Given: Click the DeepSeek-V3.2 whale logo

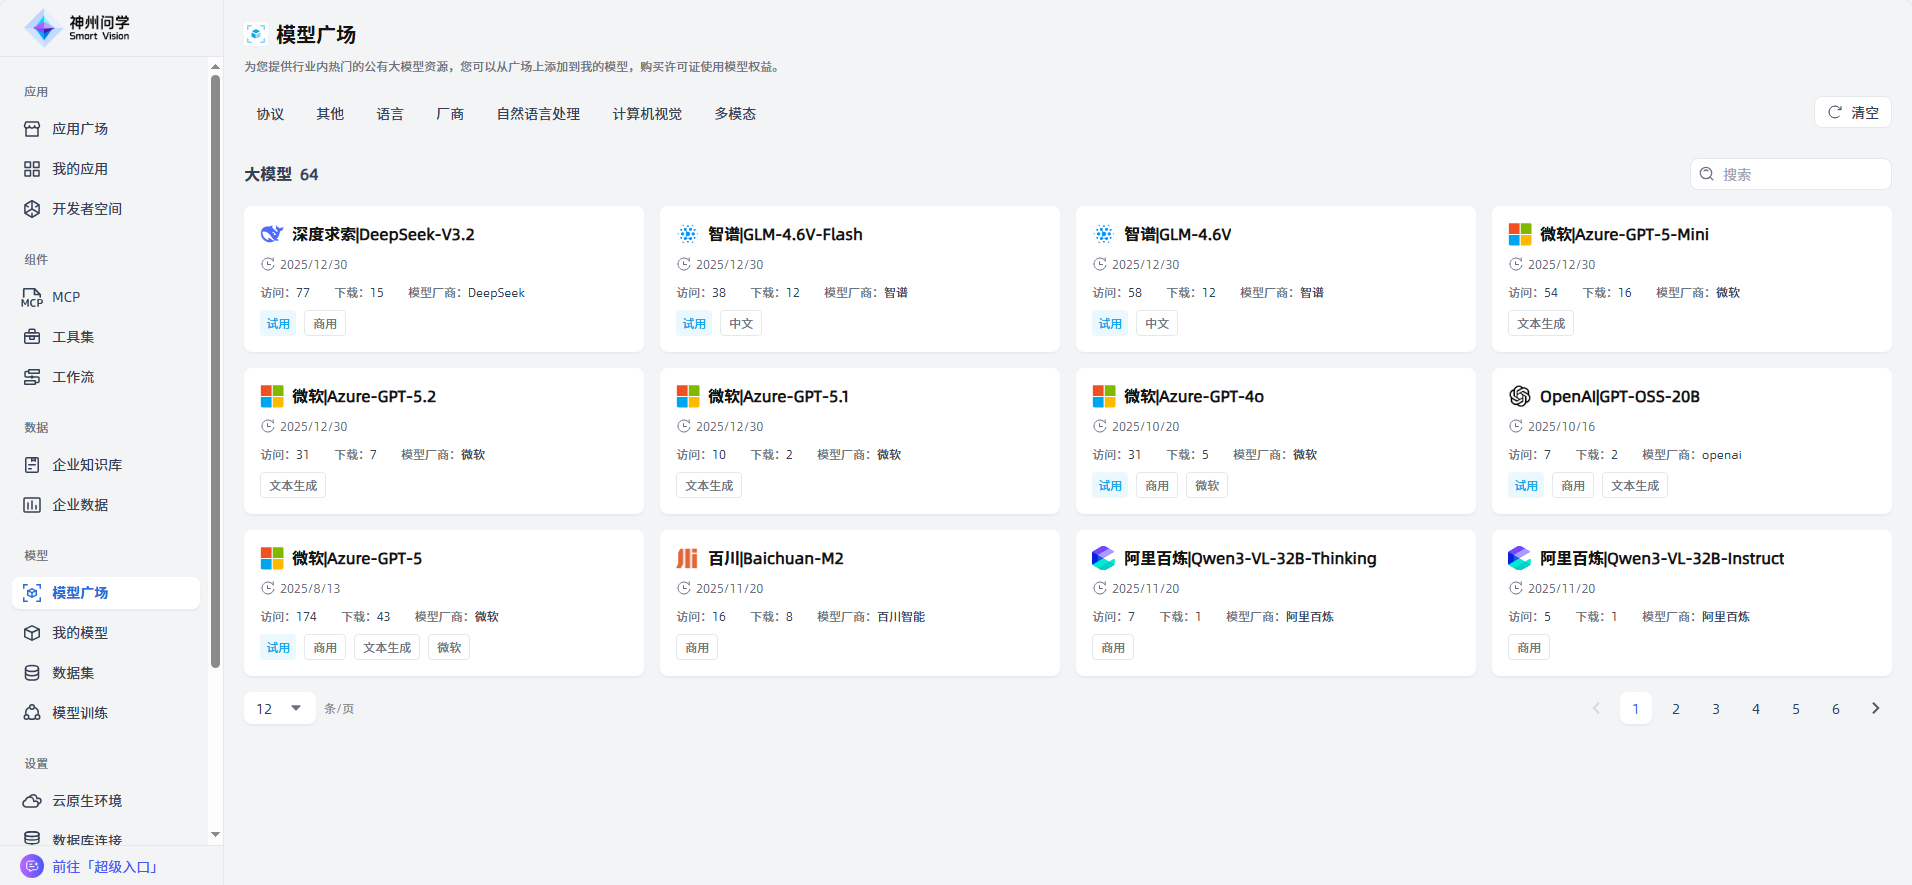Looking at the screenshot, I should 272,234.
